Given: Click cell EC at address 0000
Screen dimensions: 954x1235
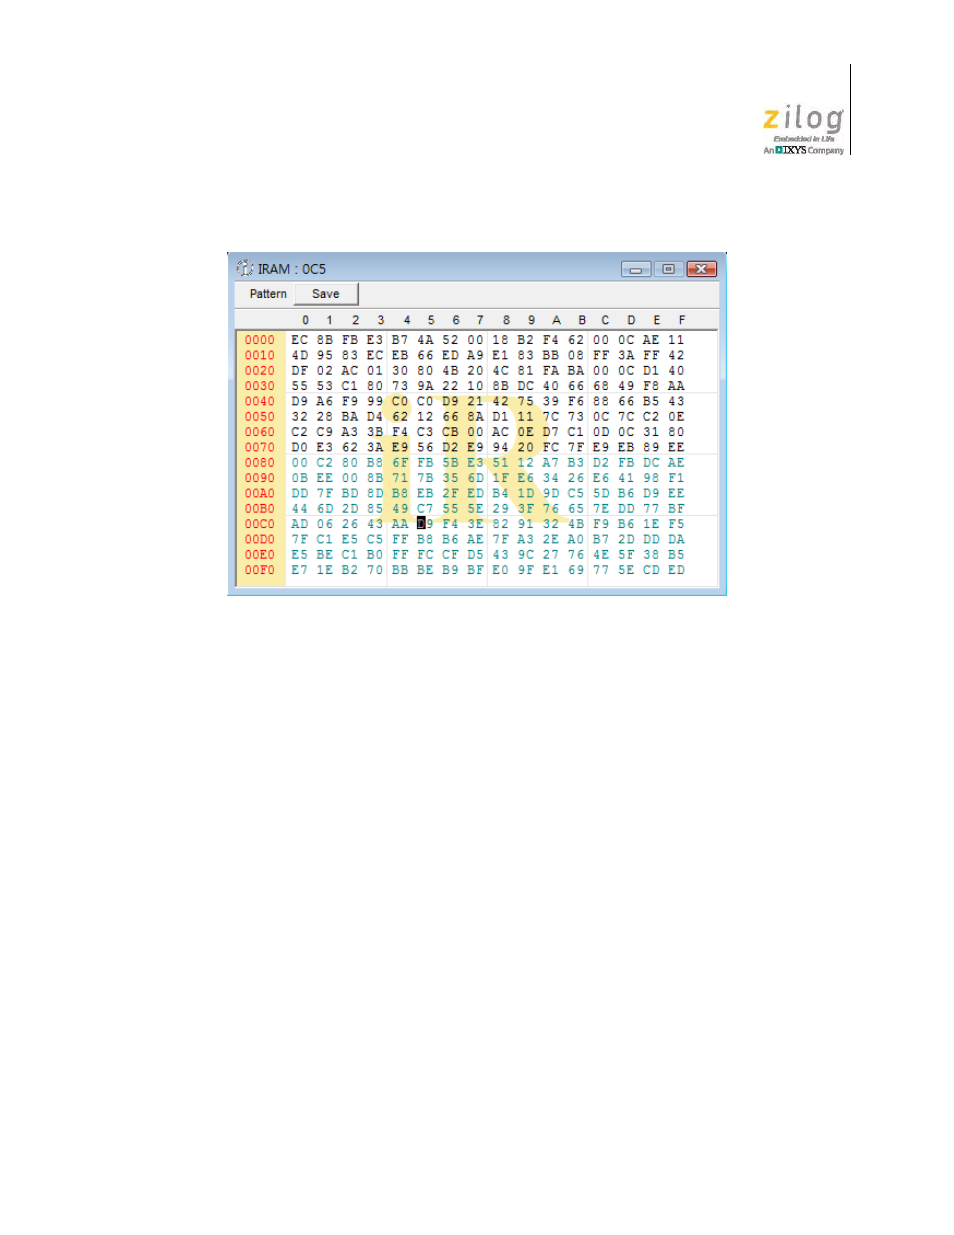Looking at the screenshot, I should pyautogui.click(x=300, y=340).
